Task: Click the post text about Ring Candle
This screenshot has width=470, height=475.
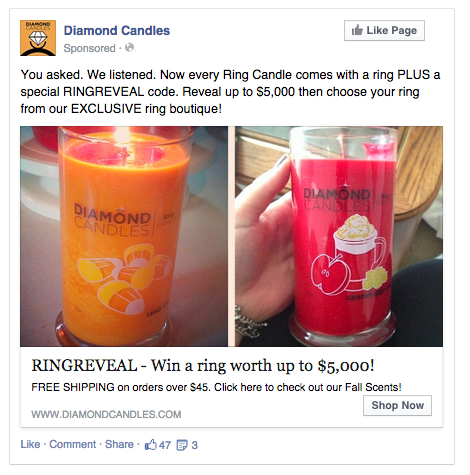Action: point(230,92)
